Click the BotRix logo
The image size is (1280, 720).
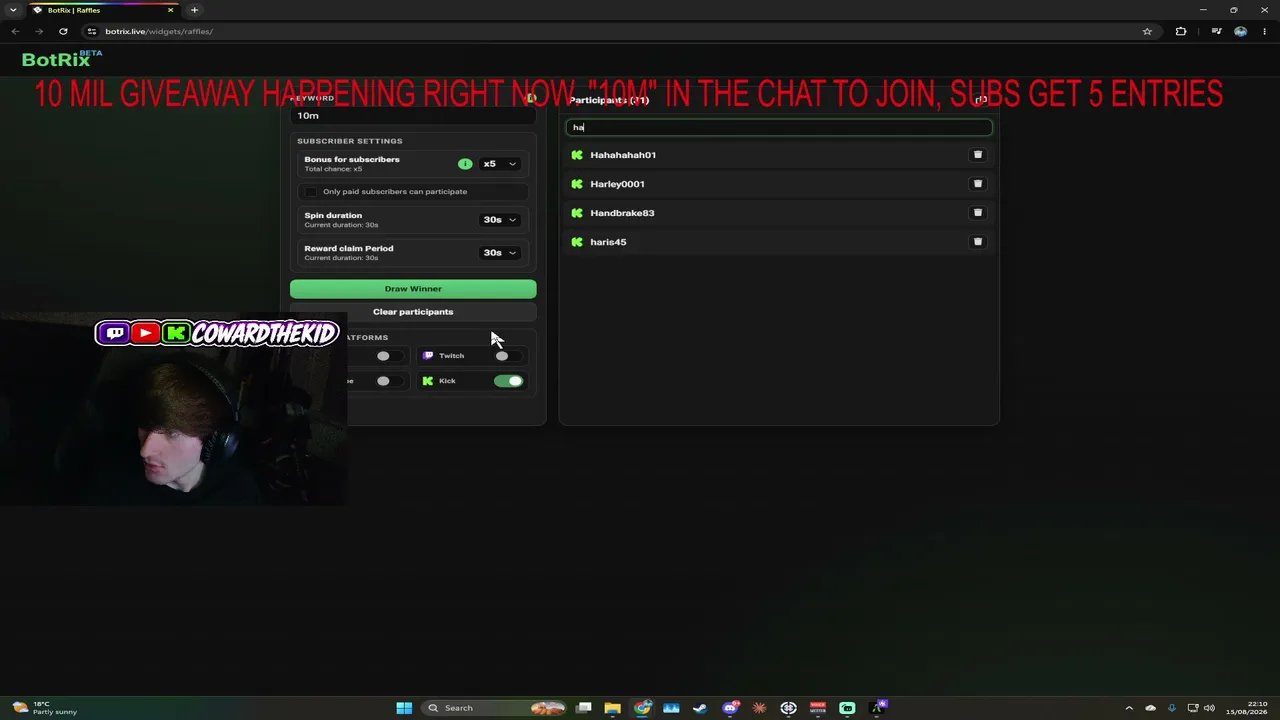(62, 59)
